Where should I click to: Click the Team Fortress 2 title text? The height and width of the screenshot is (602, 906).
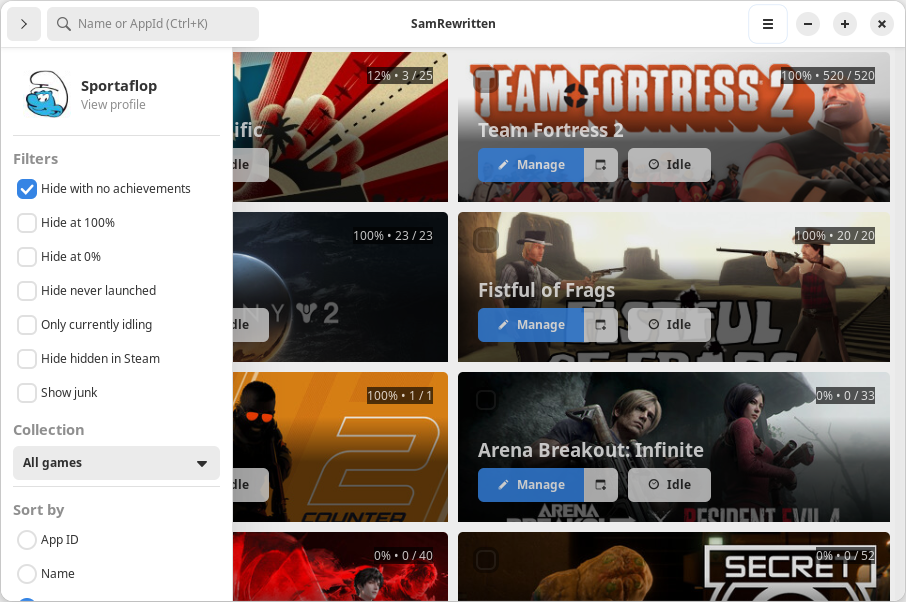tap(551, 131)
